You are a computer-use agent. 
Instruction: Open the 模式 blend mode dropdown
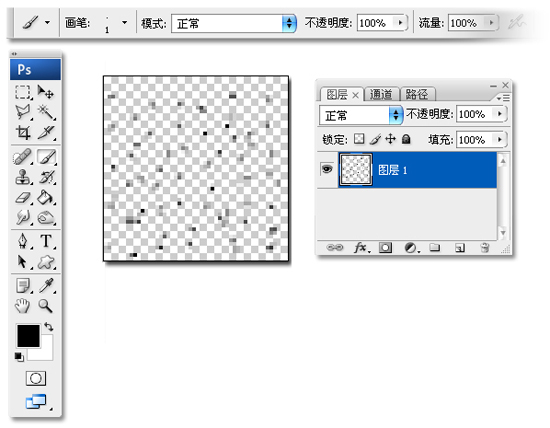click(x=234, y=23)
